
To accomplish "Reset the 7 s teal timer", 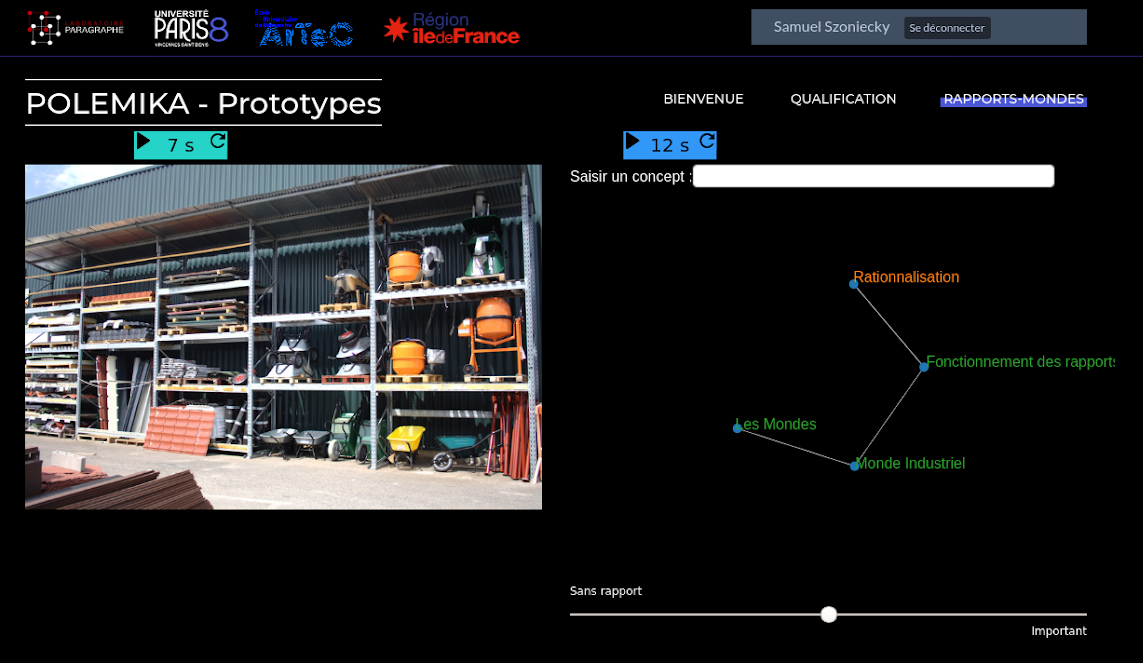I will (x=217, y=142).
